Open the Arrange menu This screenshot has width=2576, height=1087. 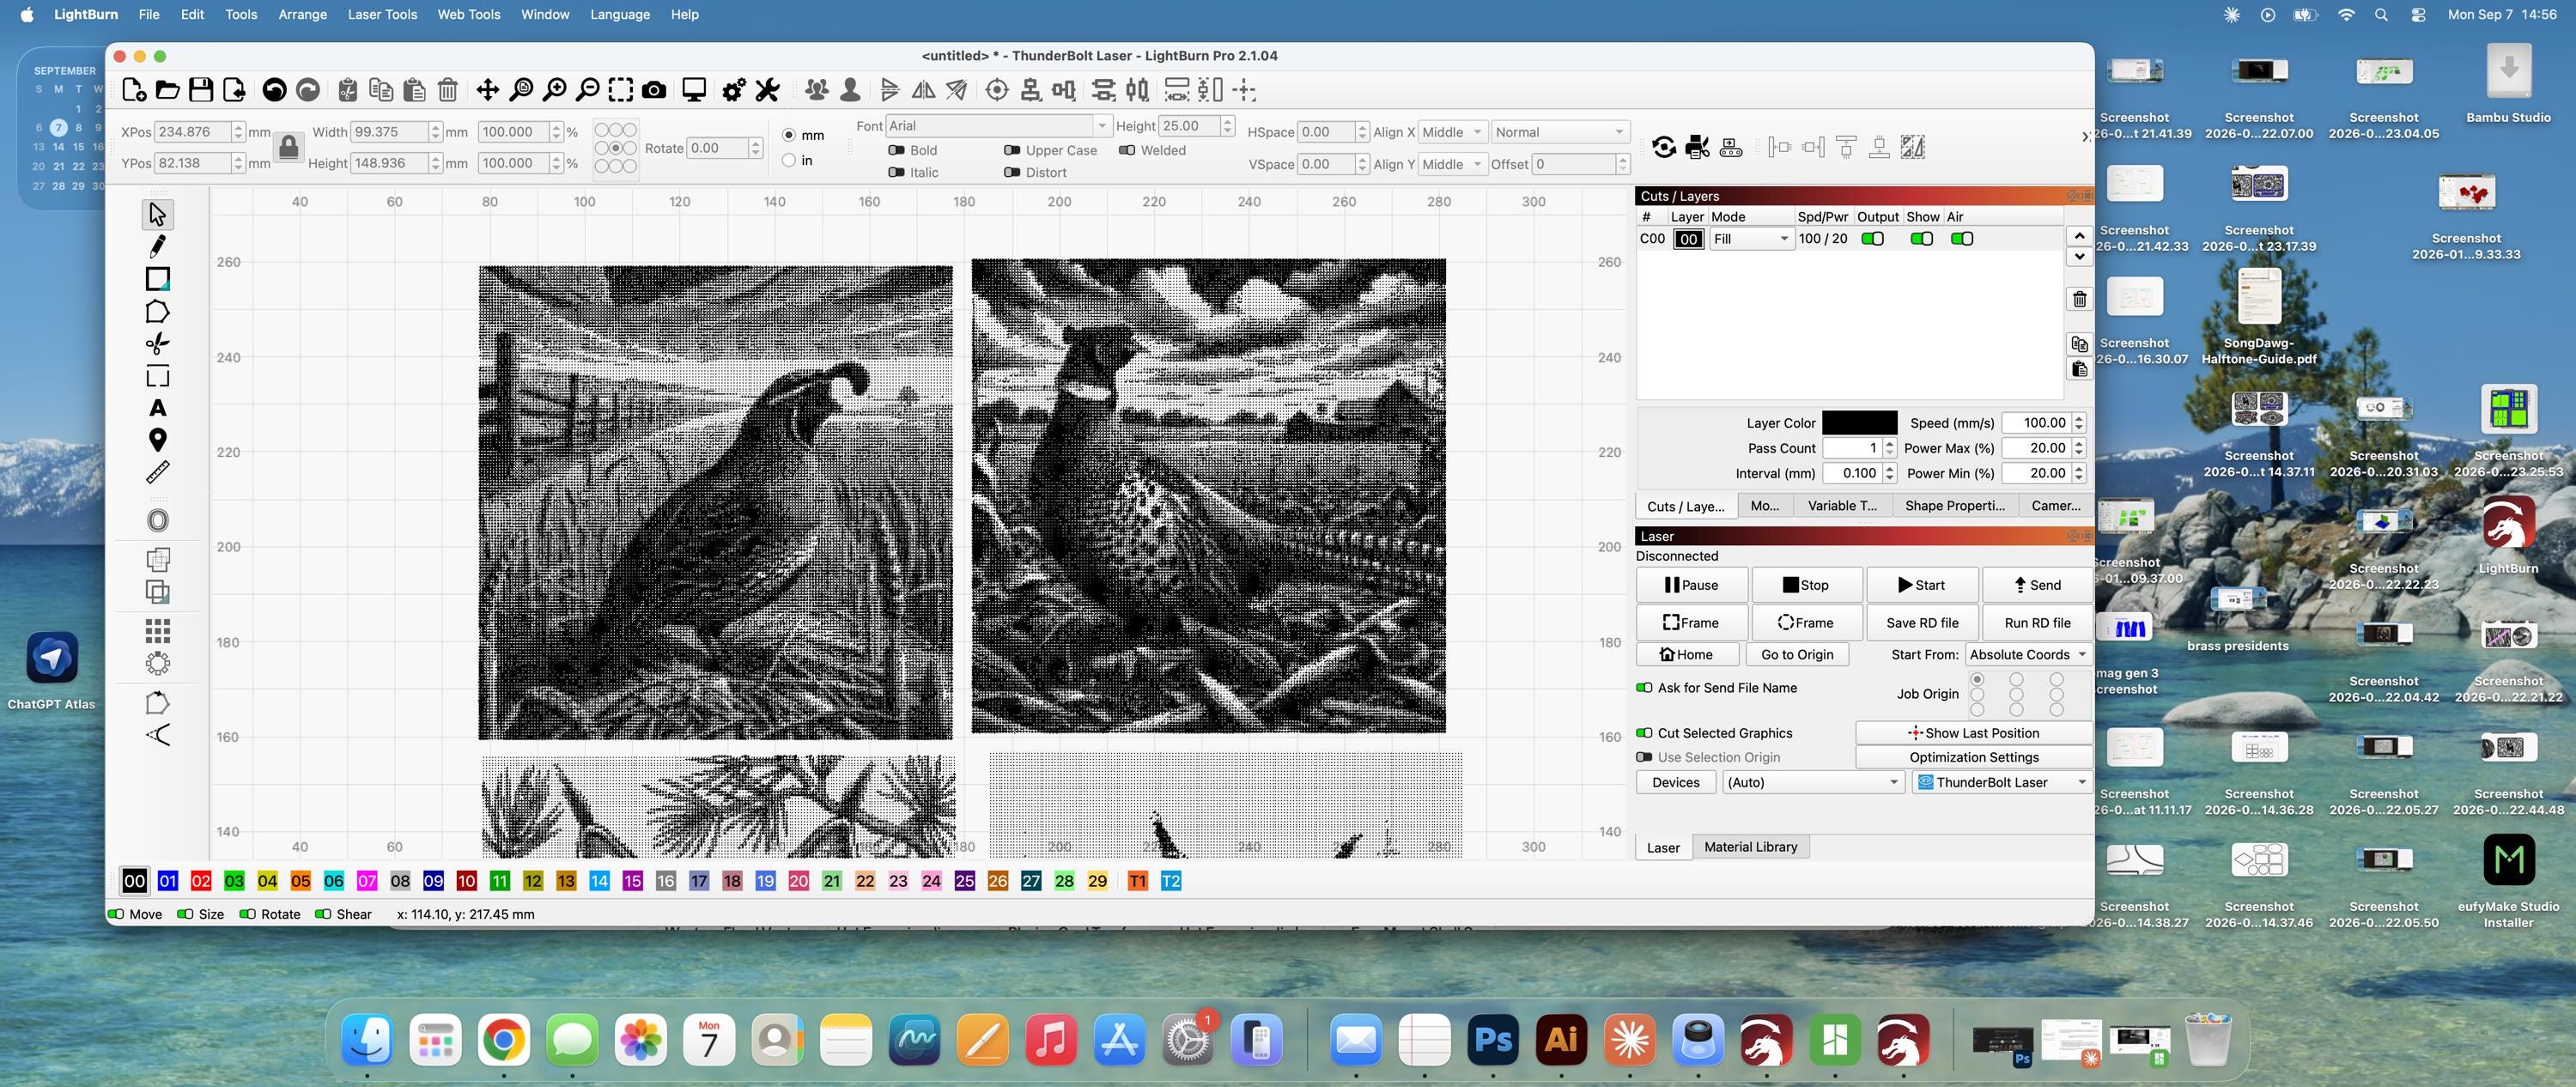click(303, 14)
